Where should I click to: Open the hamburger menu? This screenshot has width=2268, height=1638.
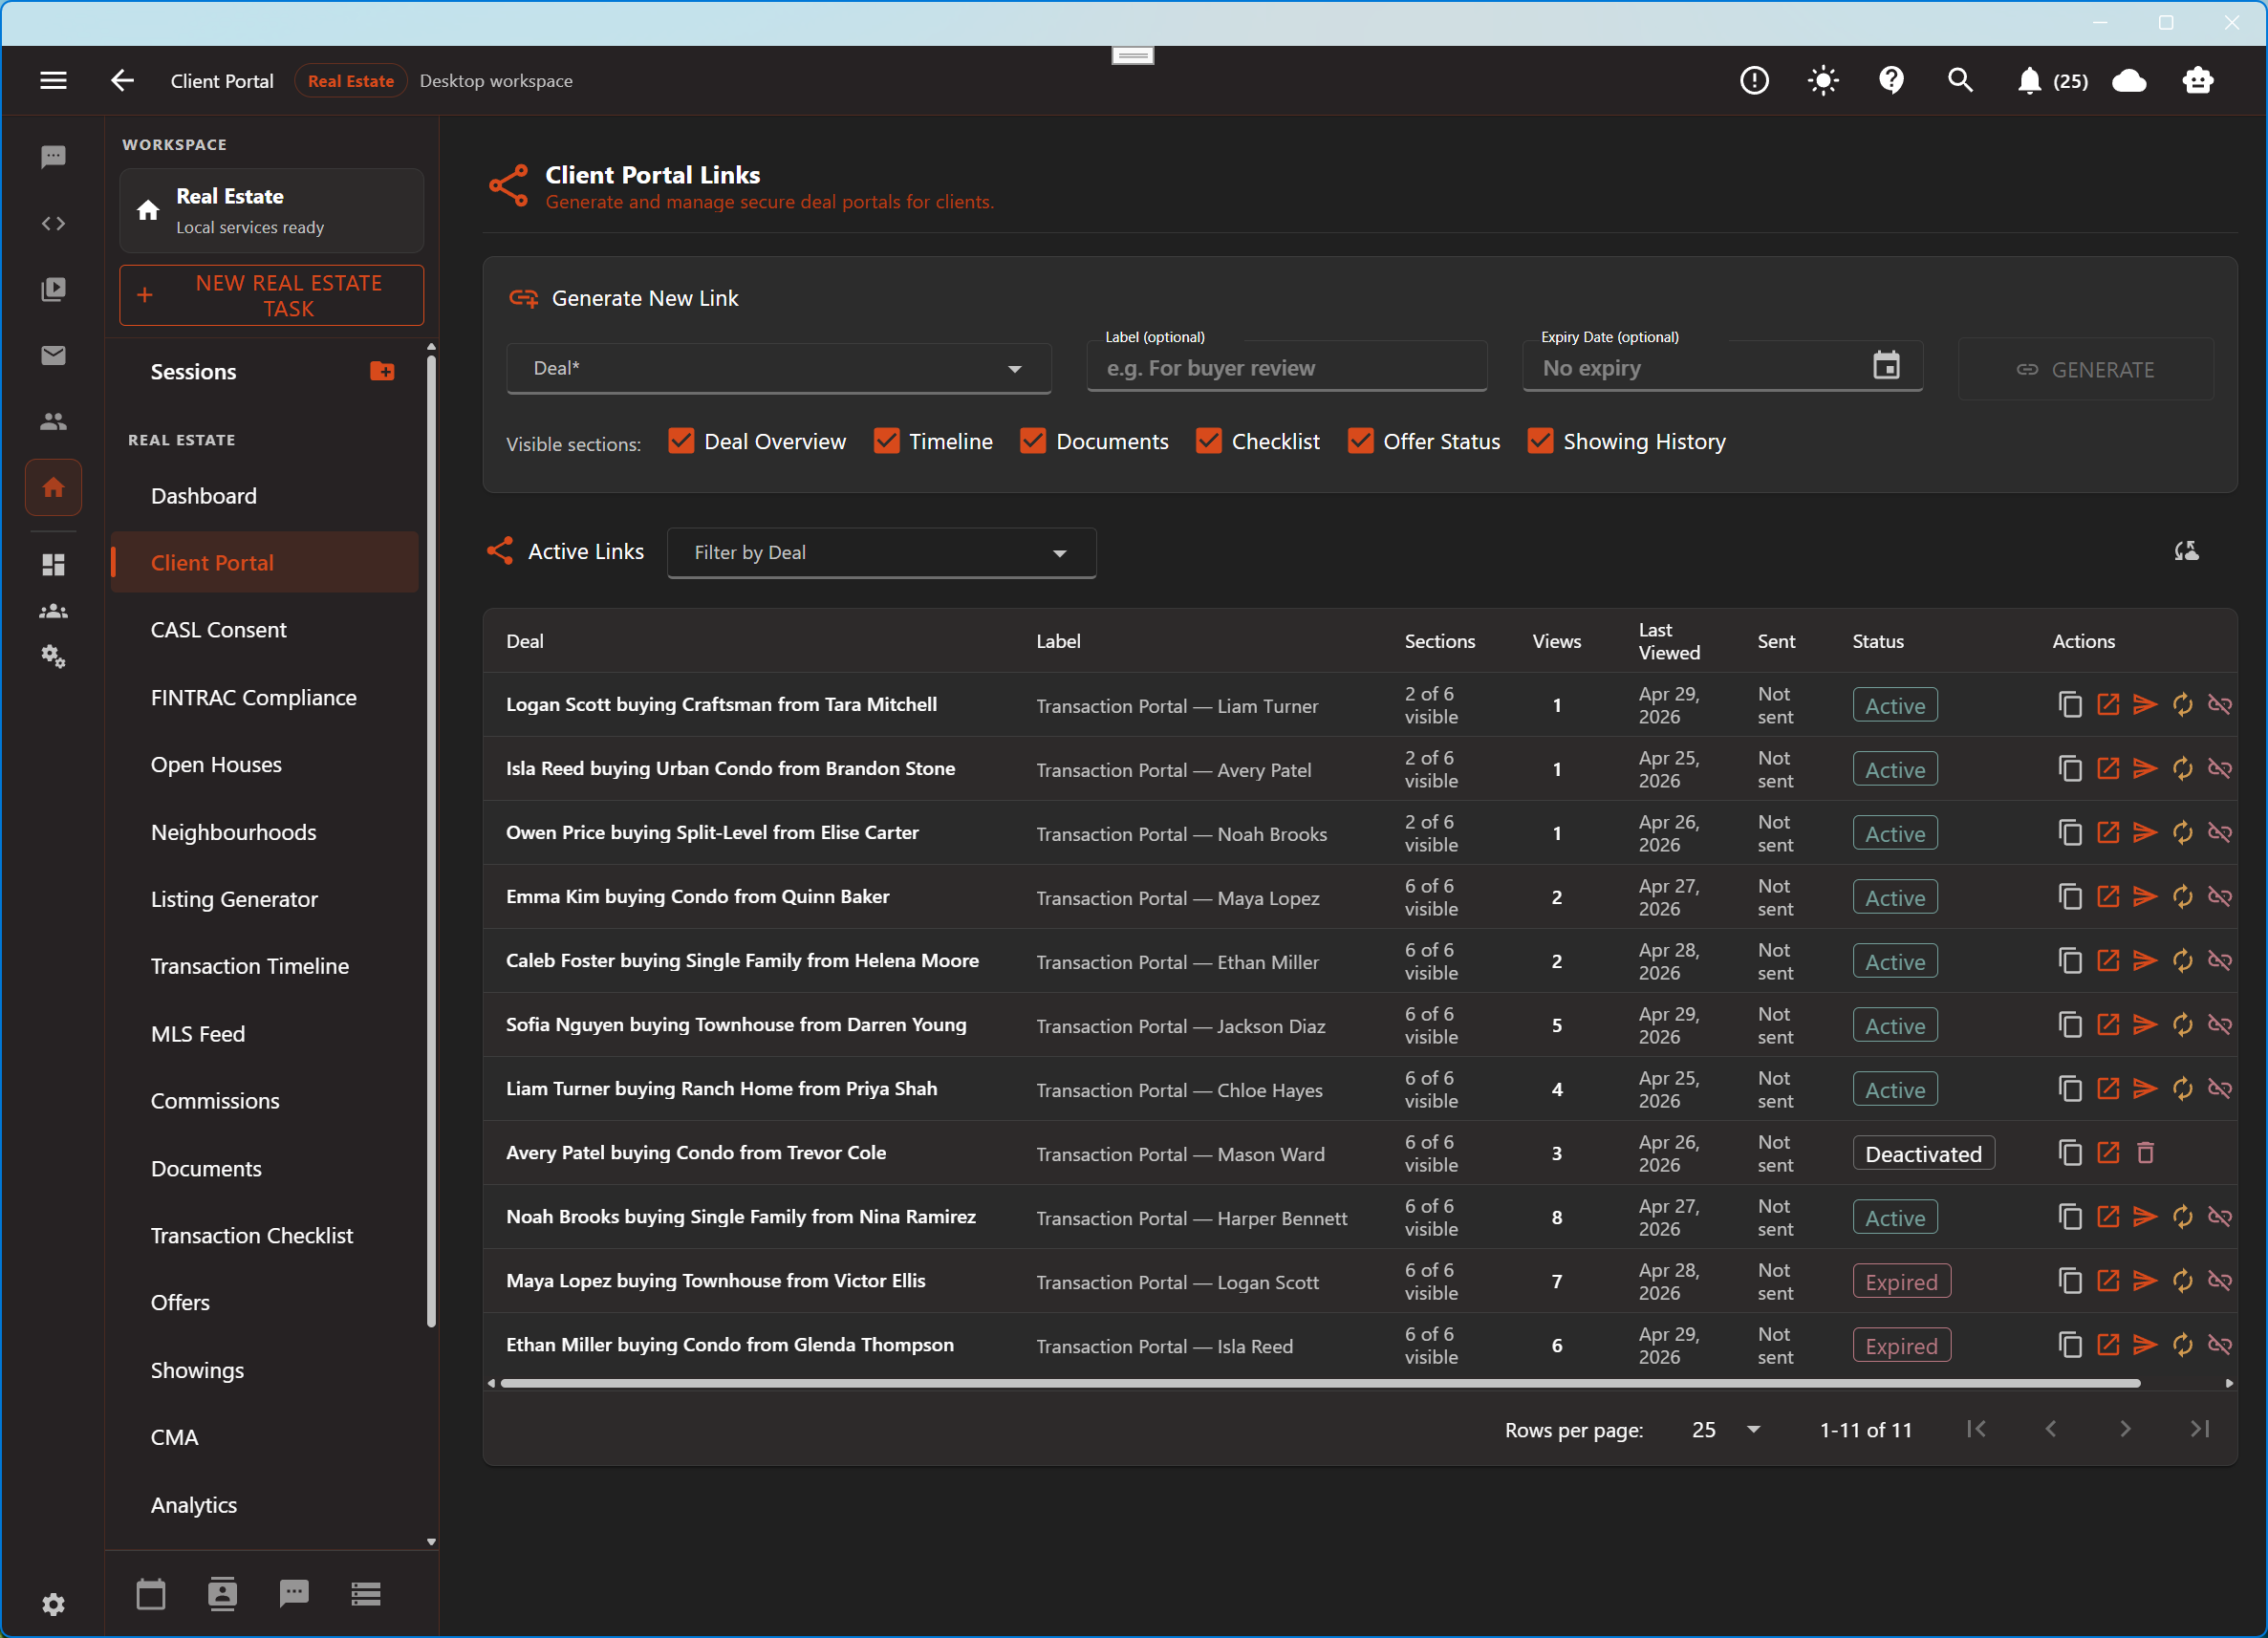coord(53,81)
